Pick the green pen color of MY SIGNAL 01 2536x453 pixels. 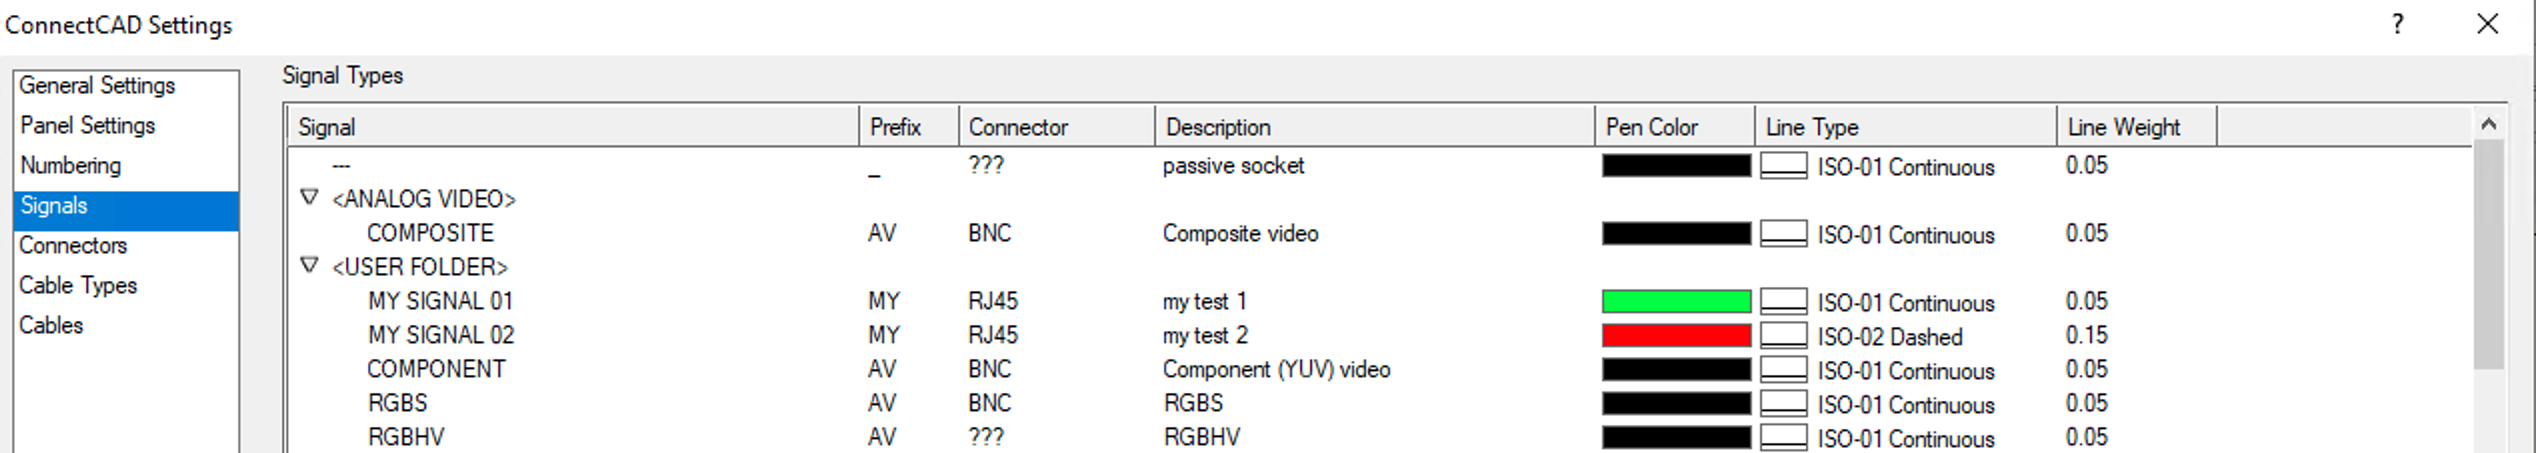coord(1676,301)
